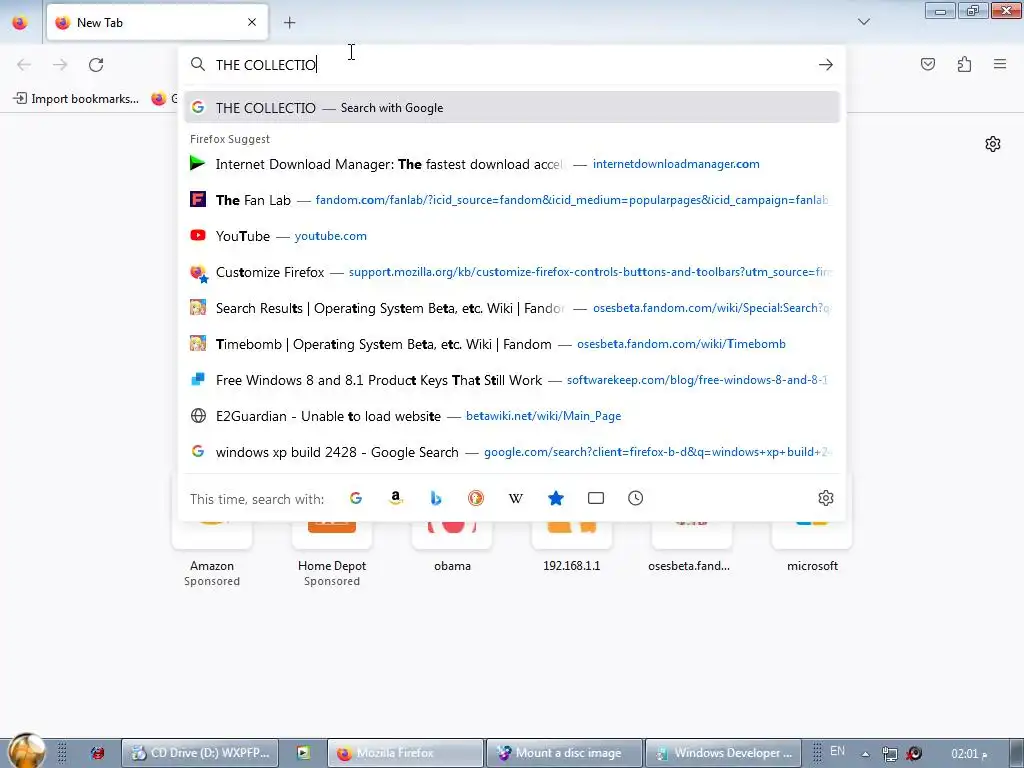Search this time with DuckDuckGo icon

click(475, 498)
